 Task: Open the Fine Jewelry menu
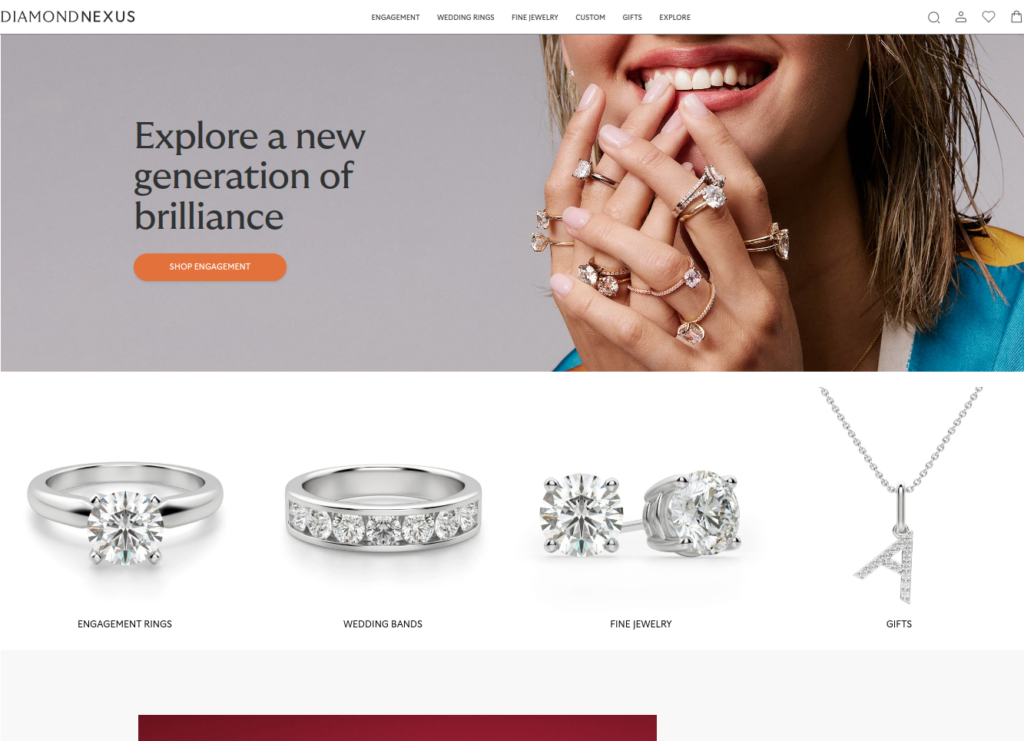pos(535,18)
